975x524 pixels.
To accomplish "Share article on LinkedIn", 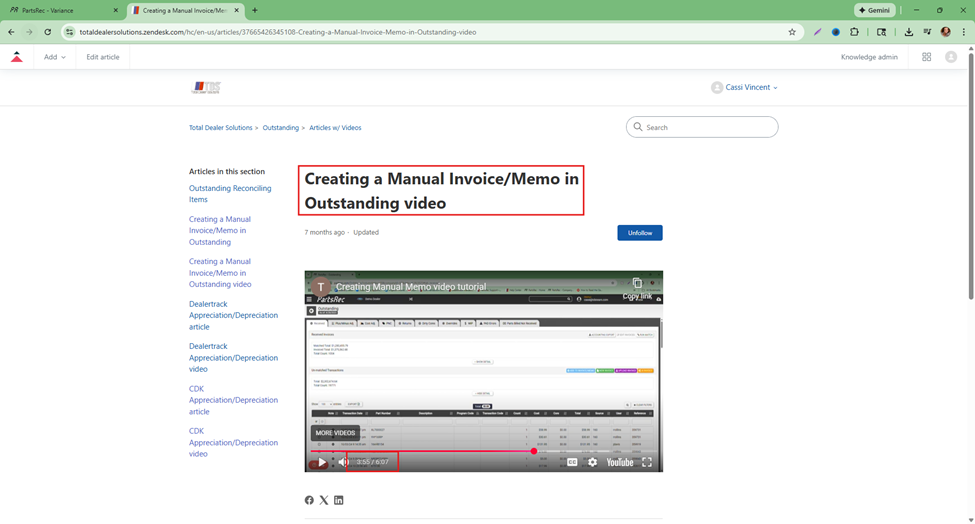I will (339, 500).
